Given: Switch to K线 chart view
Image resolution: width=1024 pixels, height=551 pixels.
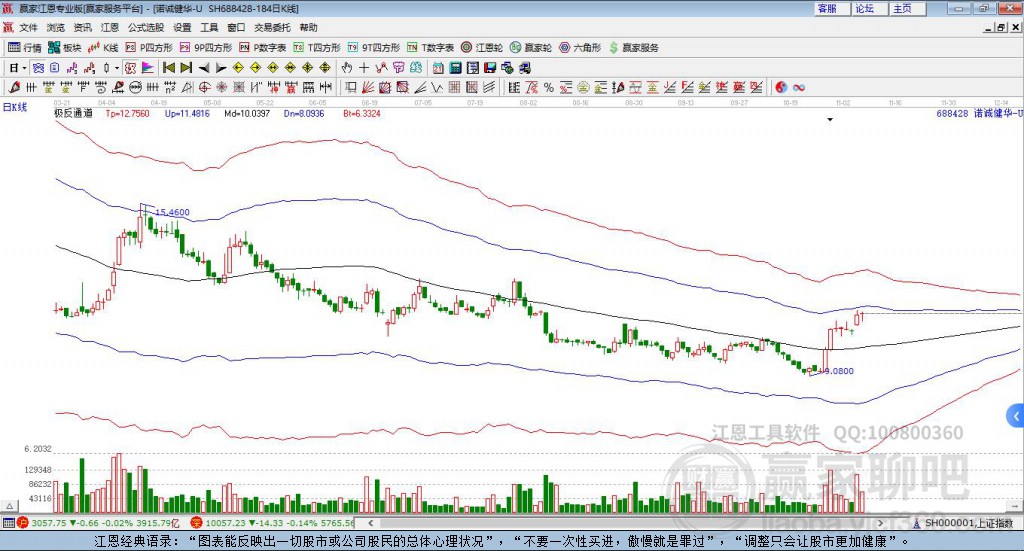Looking at the screenshot, I should [103, 48].
